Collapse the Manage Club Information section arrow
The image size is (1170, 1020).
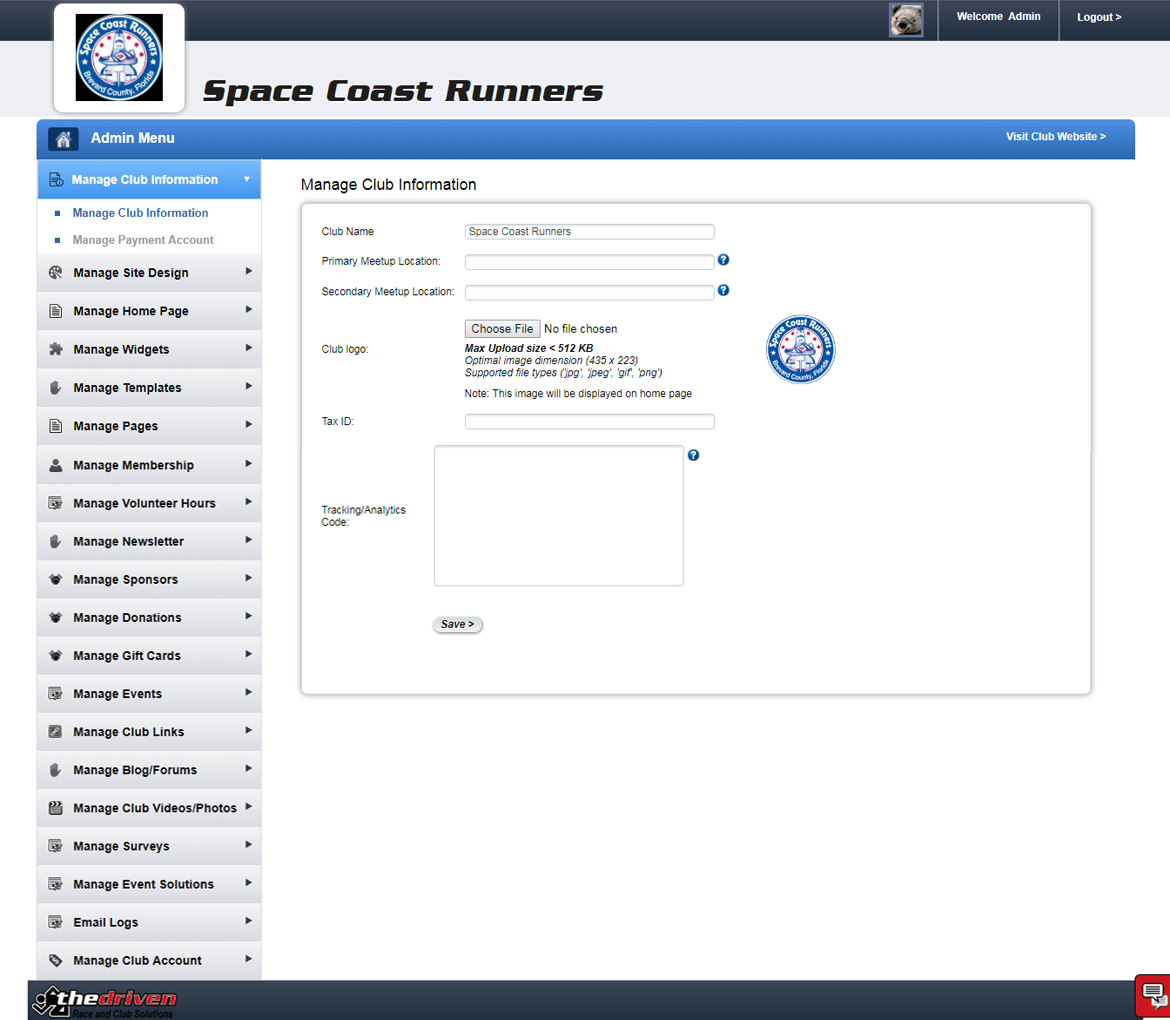point(247,180)
